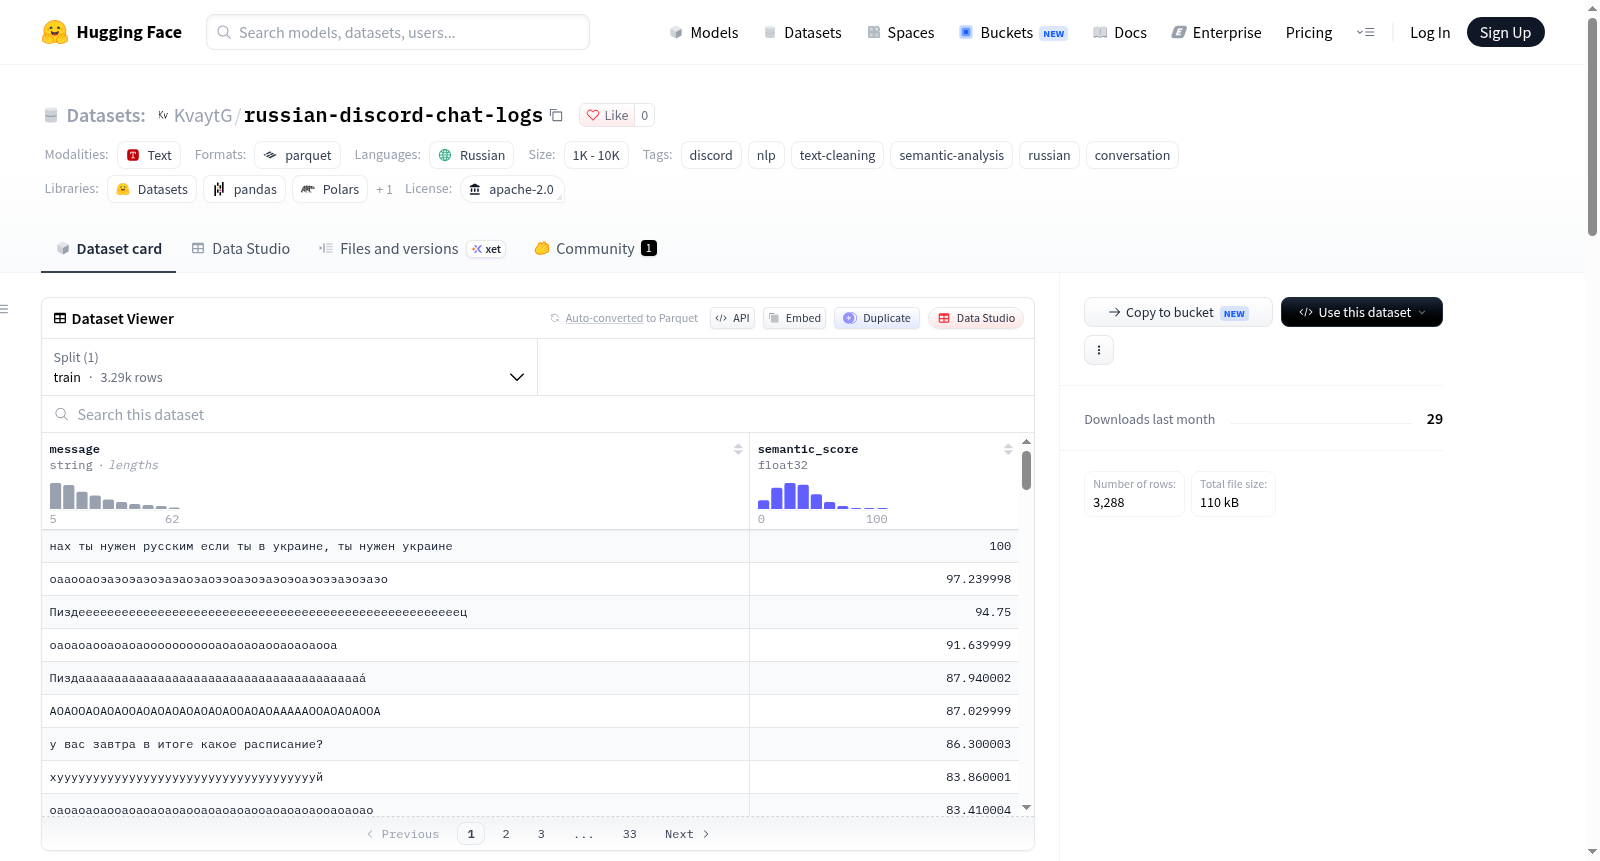1600x861 pixels.
Task: Click Copy to bucket button
Action: (1178, 312)
